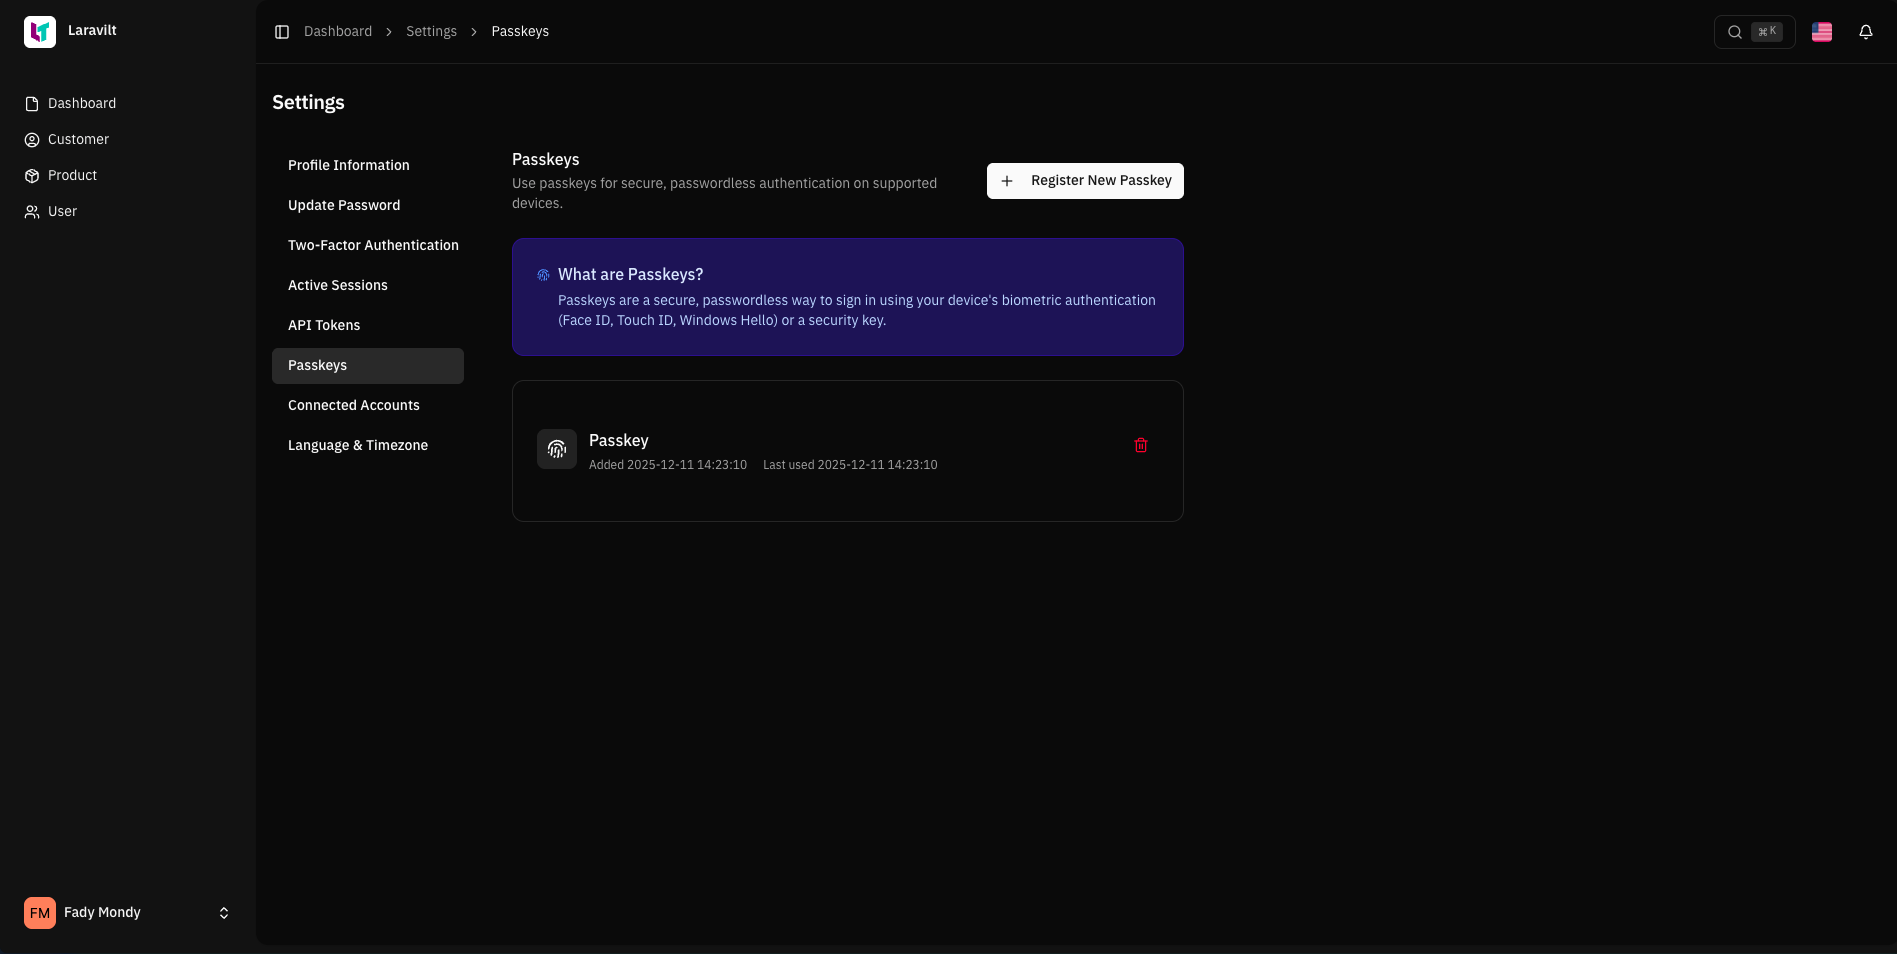Click Register New Passkey button
The height and width of the screenshot is (954, 1897).
(1084, 181)
